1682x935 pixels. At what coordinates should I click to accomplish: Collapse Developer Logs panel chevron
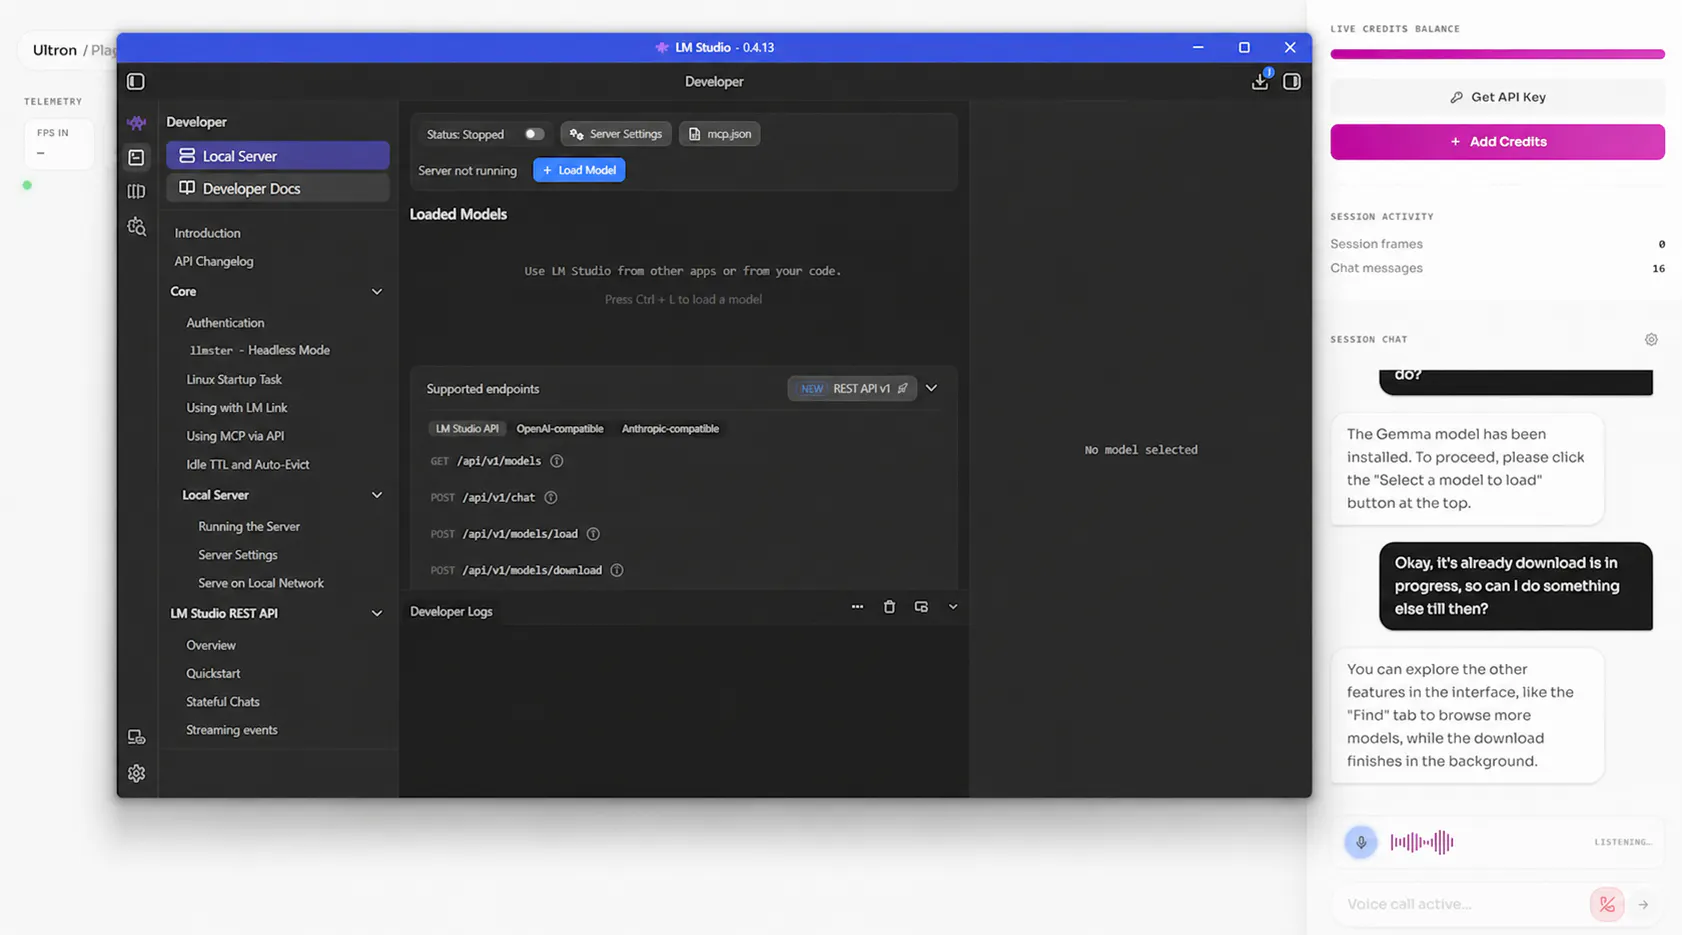953,607
